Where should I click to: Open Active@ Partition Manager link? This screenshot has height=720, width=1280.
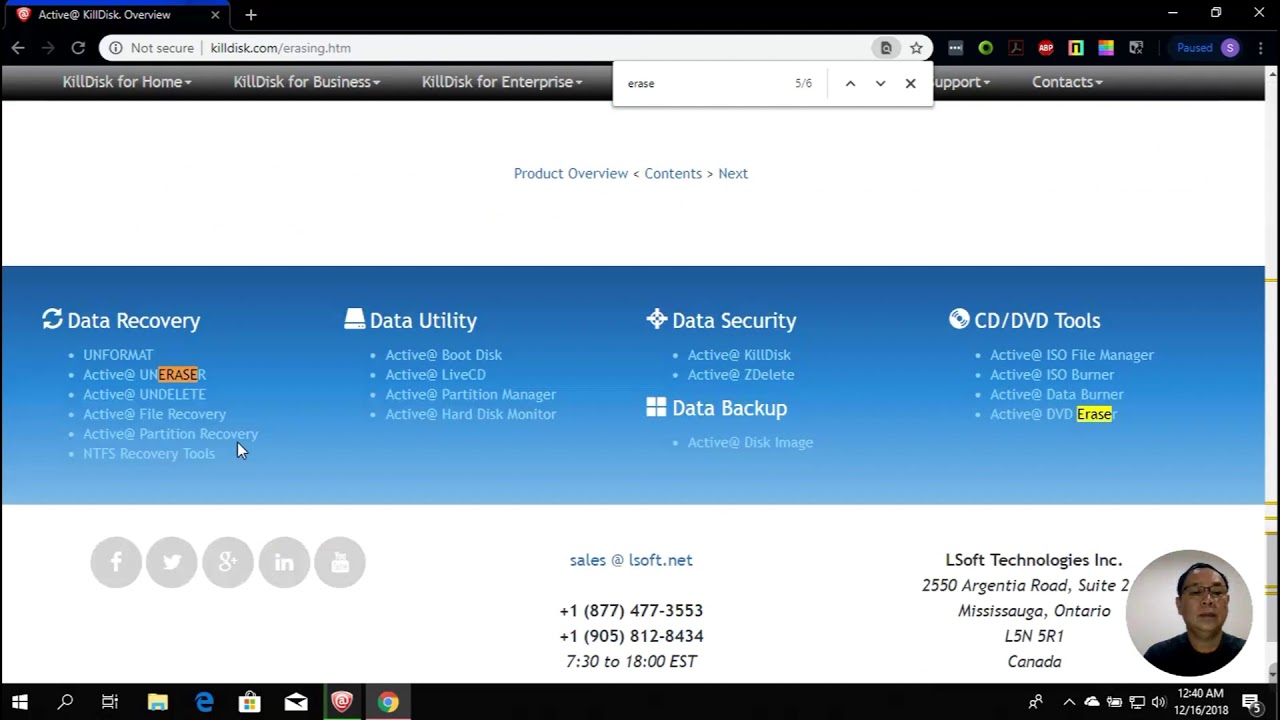[471, 395]
